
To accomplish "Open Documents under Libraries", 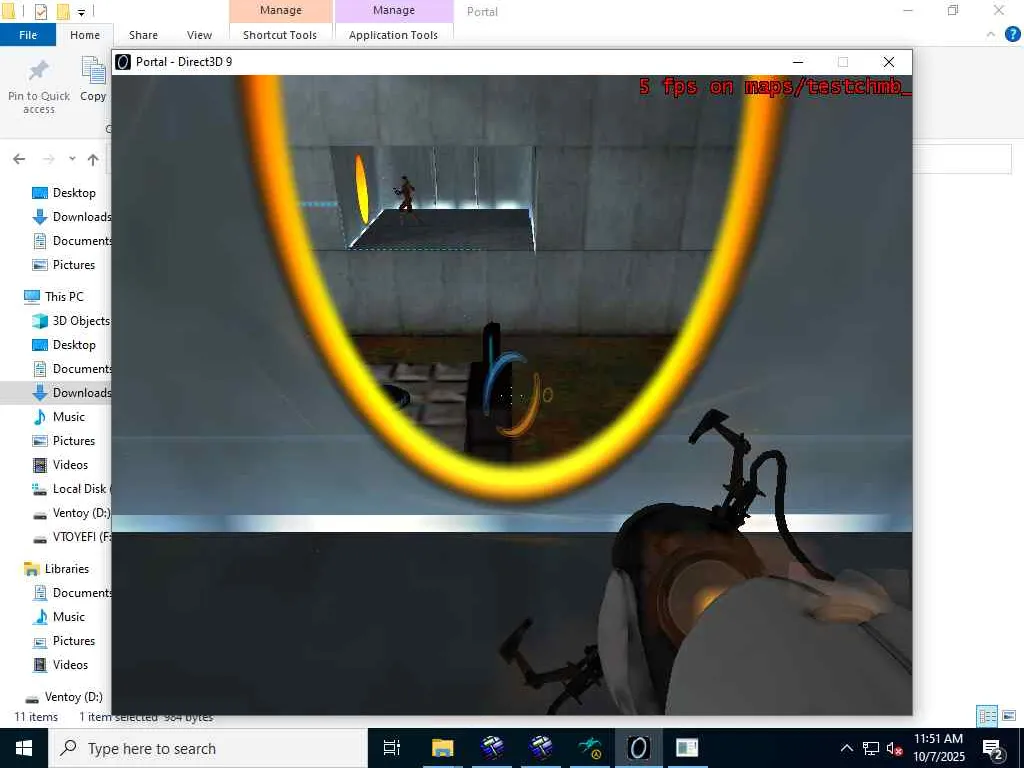I will tap(81, 593).
